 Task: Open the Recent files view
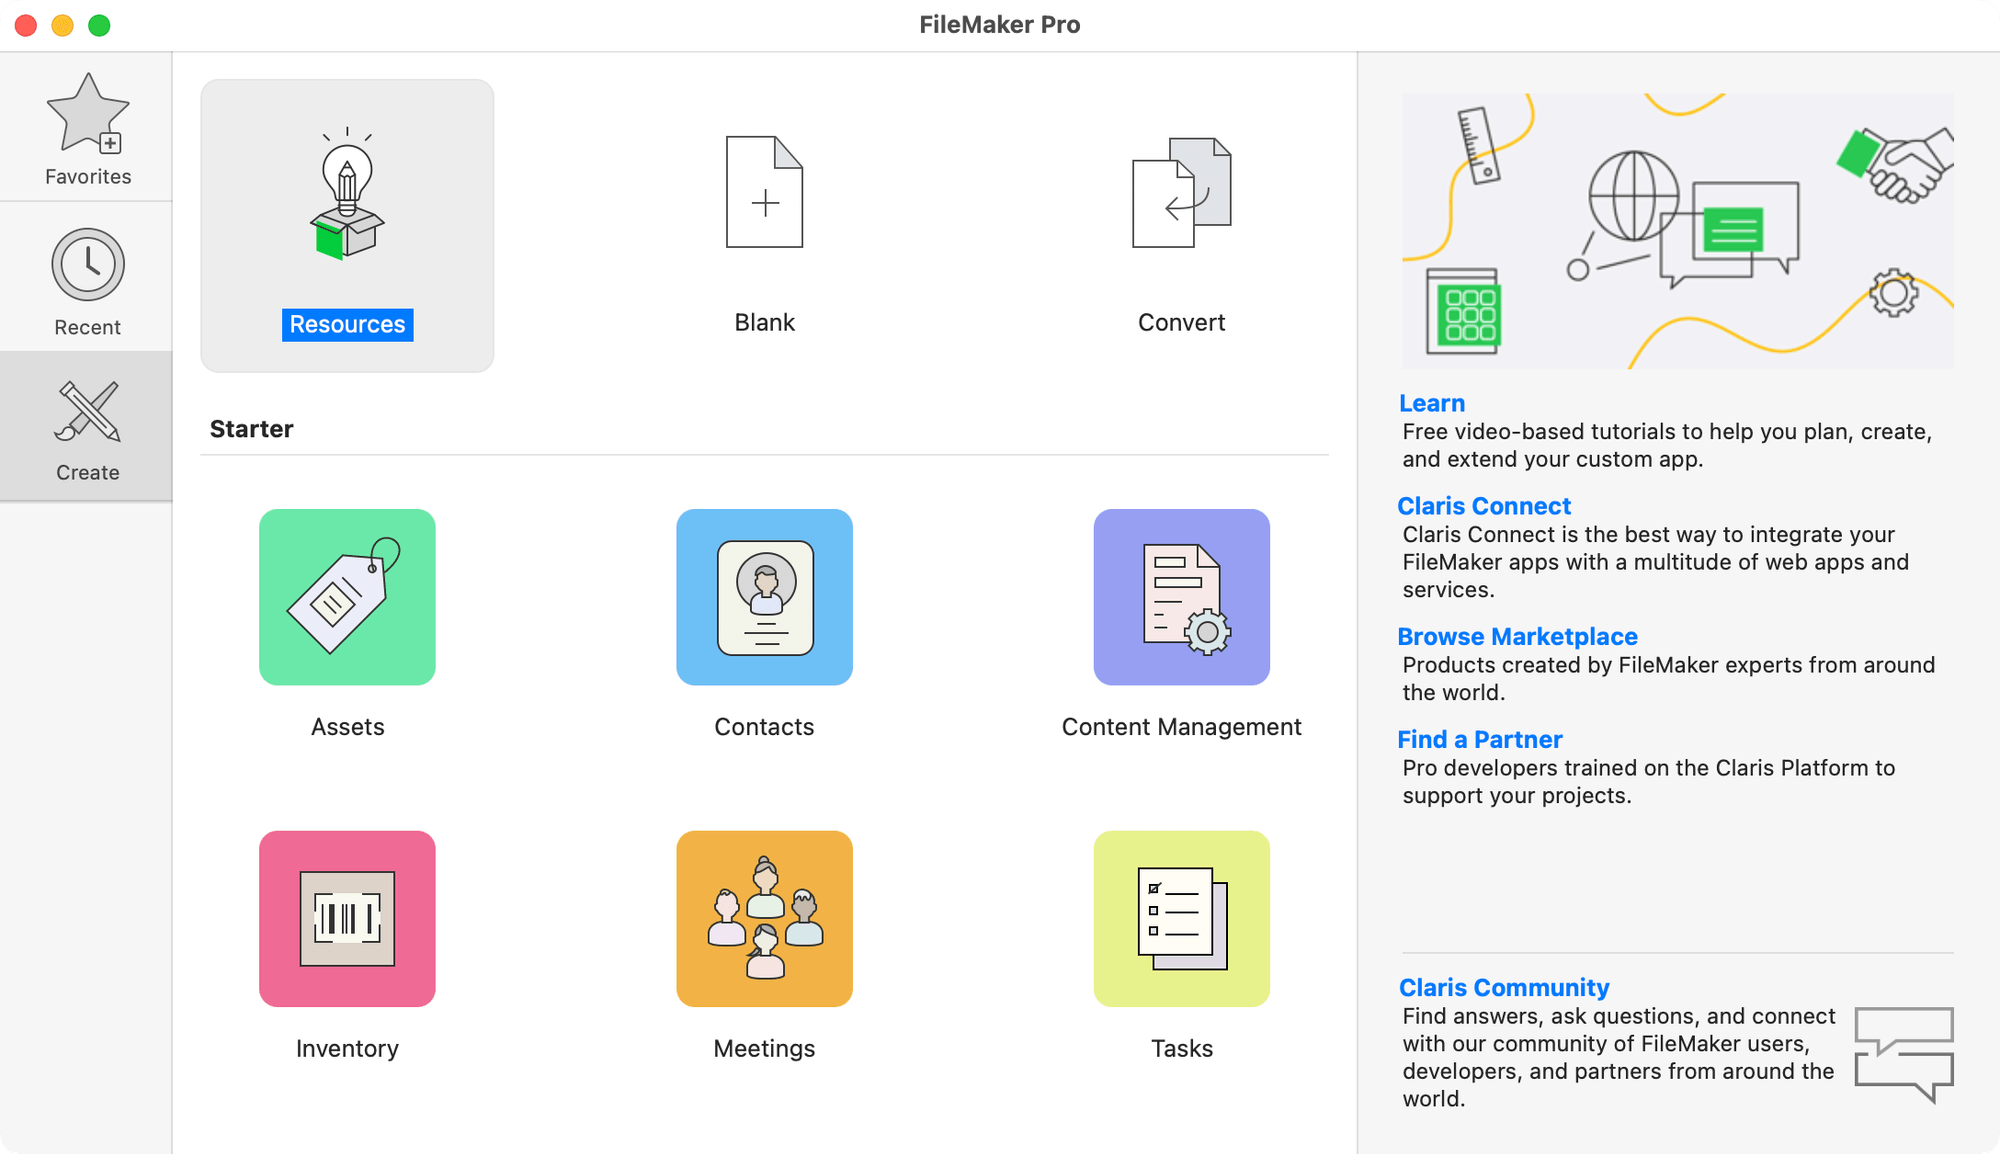87,280
